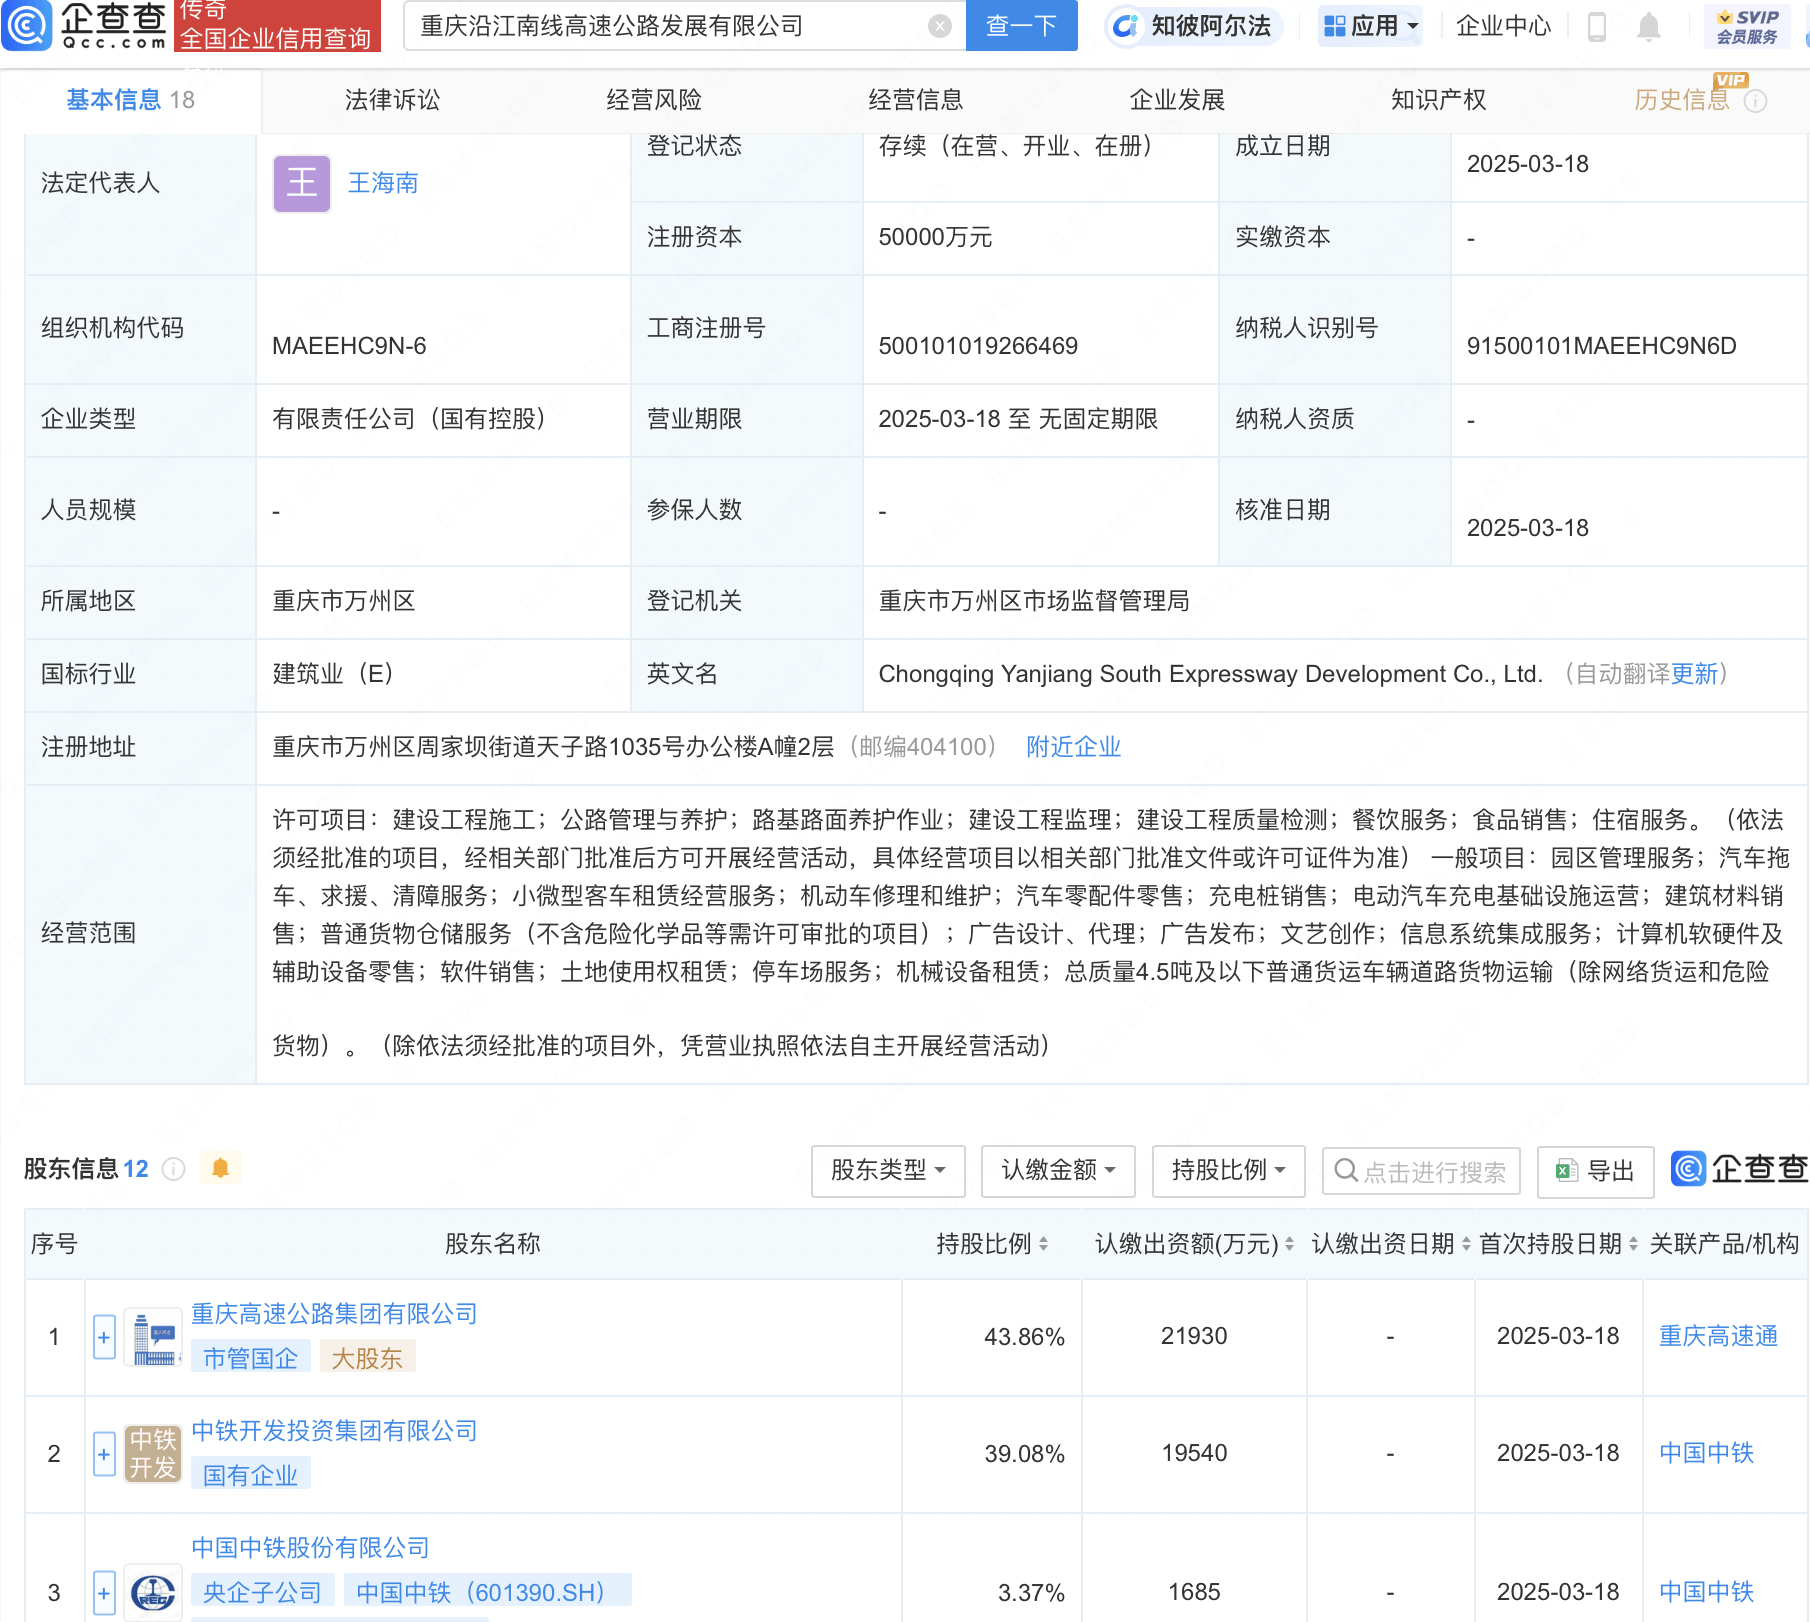This screenshot has width=1810, height=1622.
Task: Expand row for 中铁开发投资集团有限公司
Action: [104, 1454]
